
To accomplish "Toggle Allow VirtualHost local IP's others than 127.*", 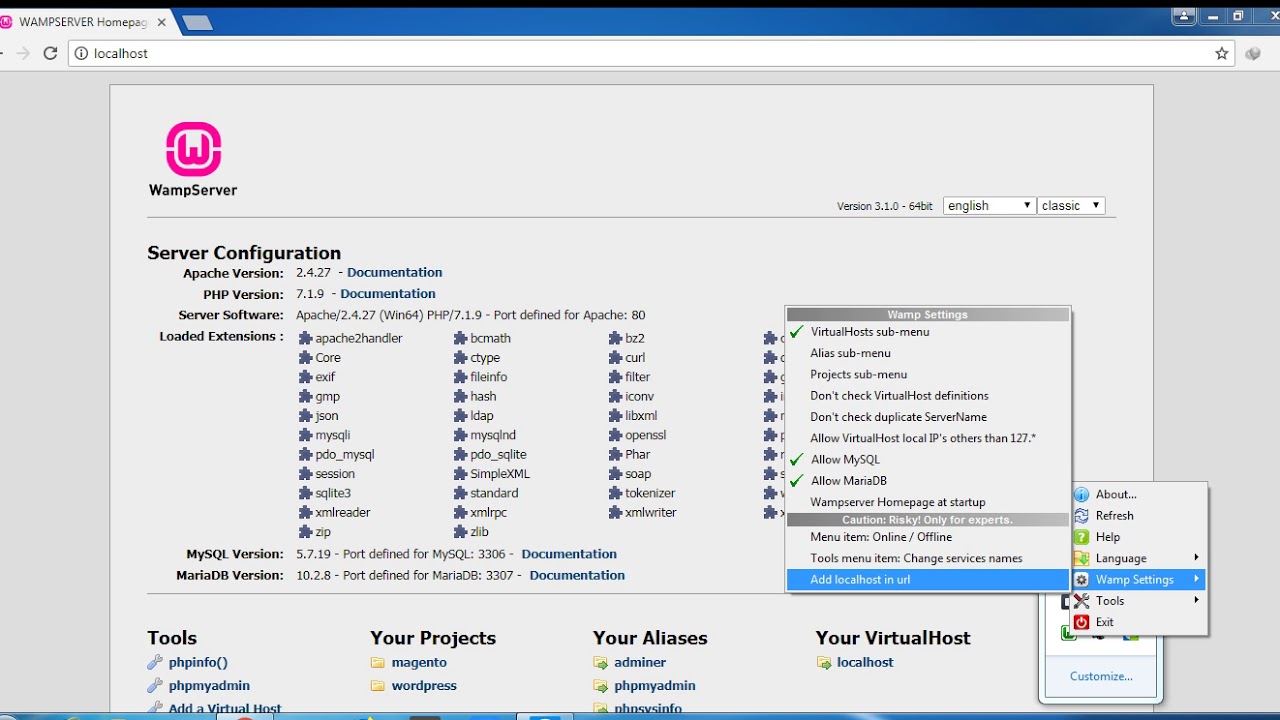I will coord(928,438).
